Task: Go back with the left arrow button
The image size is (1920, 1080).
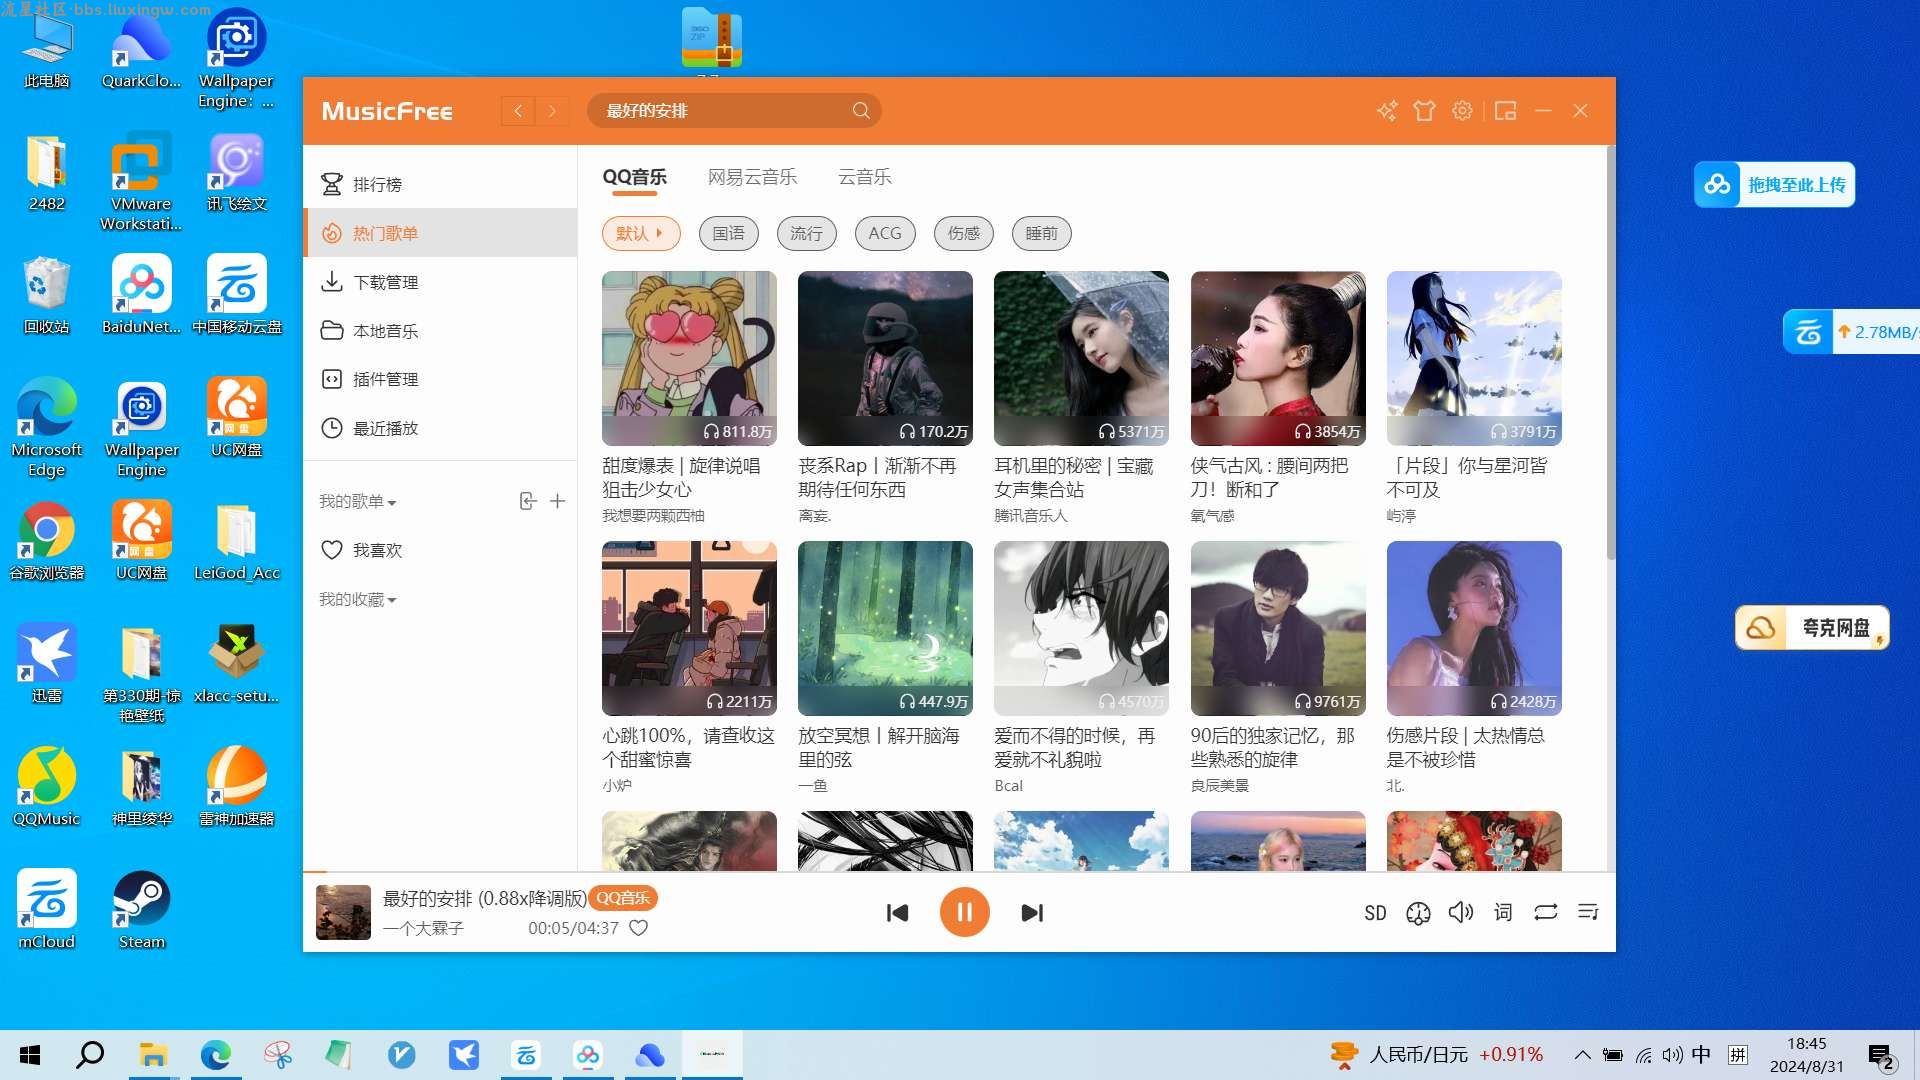Action: 518,111
